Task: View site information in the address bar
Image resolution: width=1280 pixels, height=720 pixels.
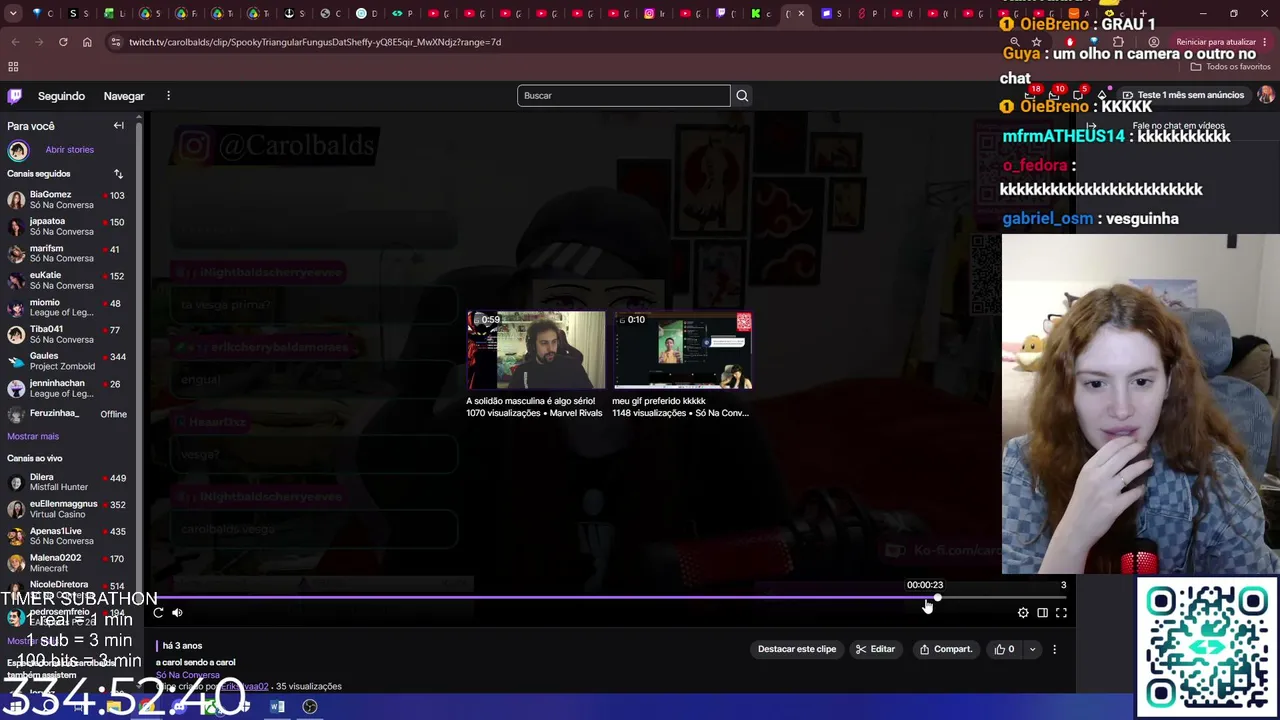Action: coord(116,42)
